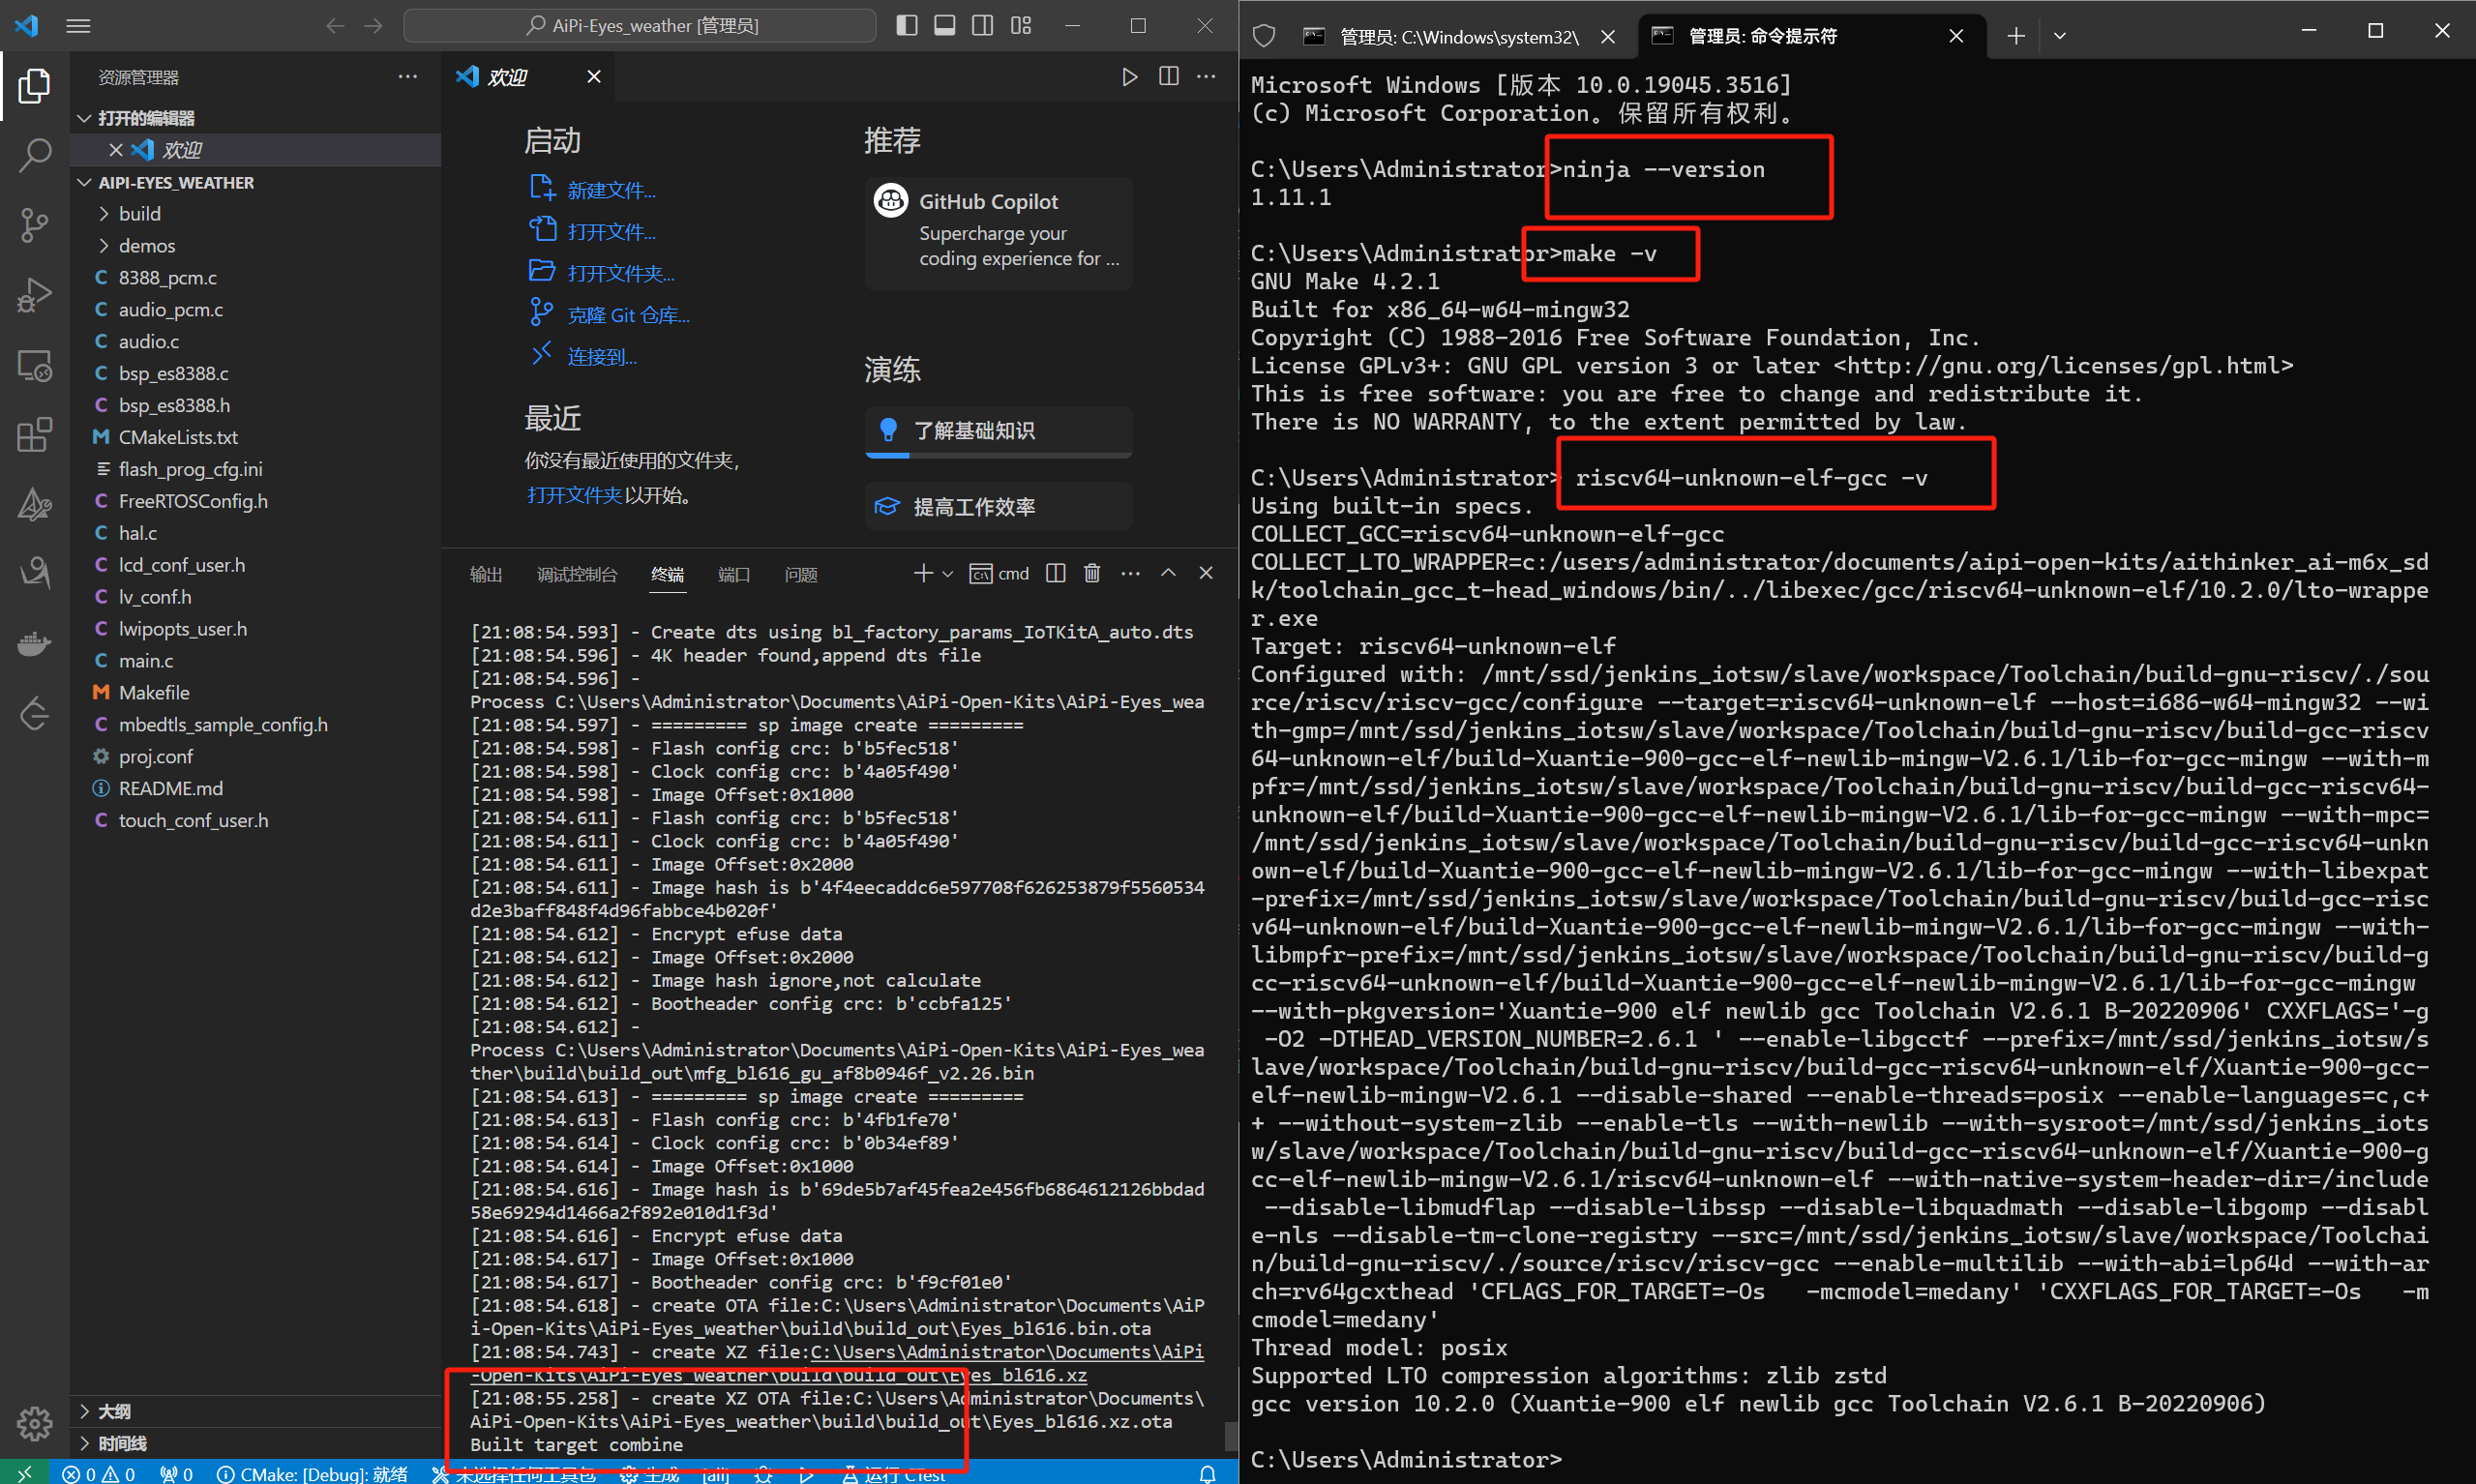2476x1484 pixels.
Task: Open Manage gear in activity bar
Action: click(34, 1422)
